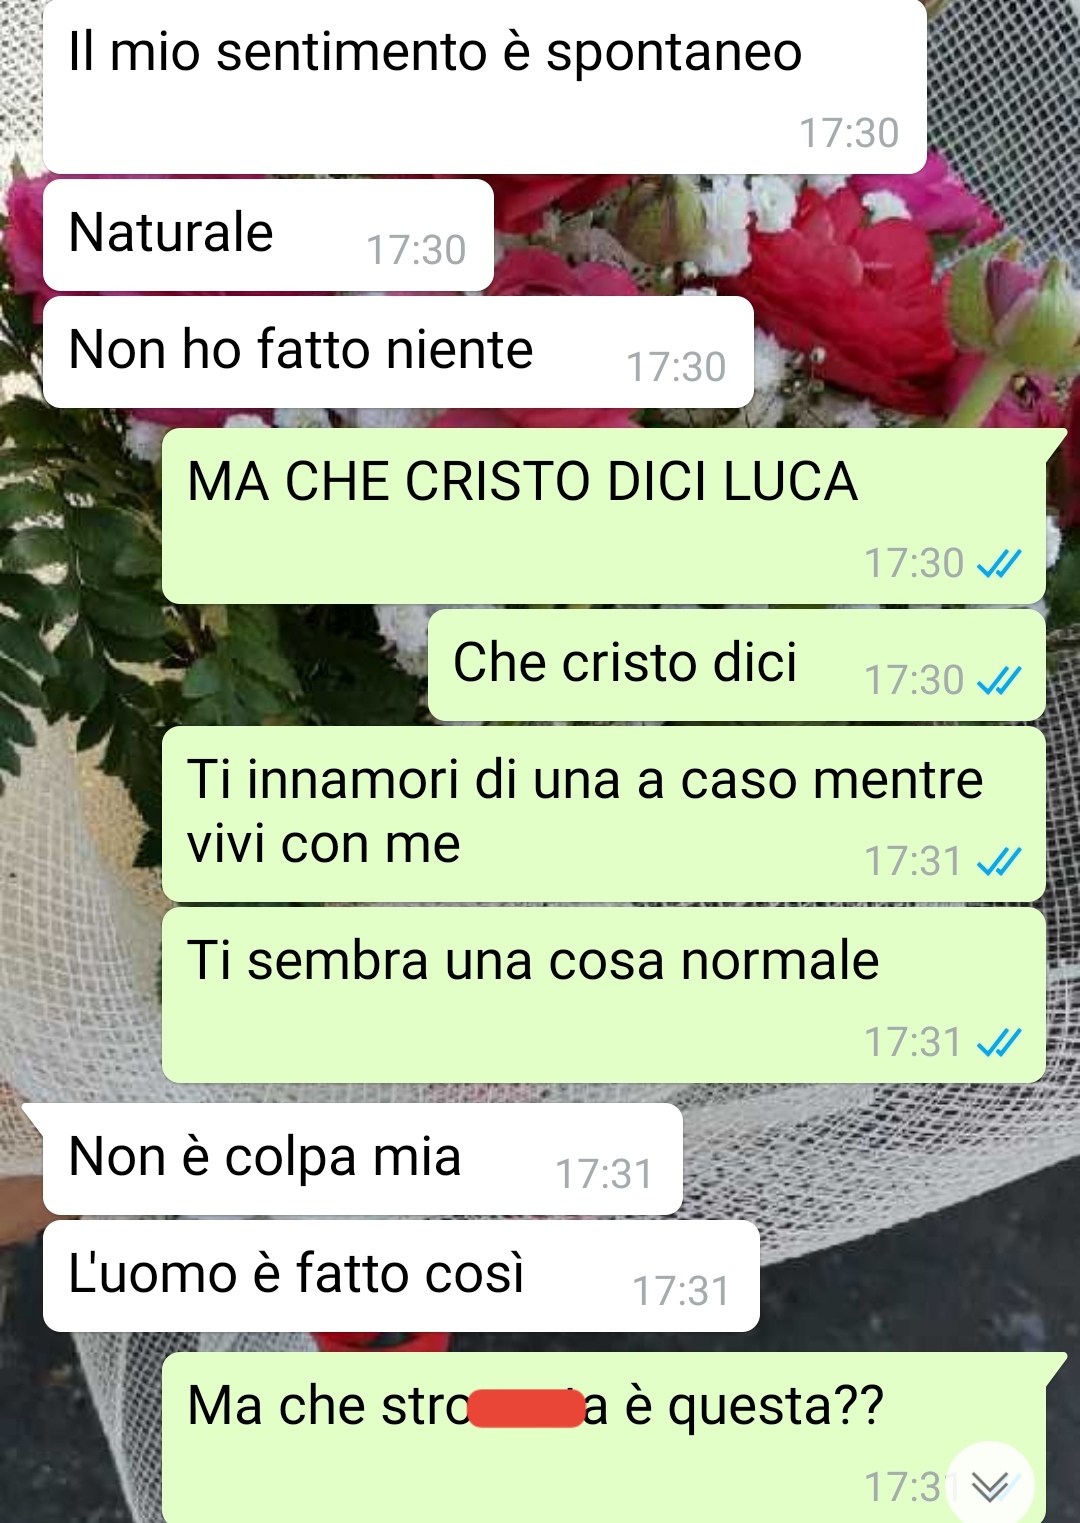Select the 'Il mio sentimento è spontaneo' message
The height and width of the screenshot is (1523, 1080).
tap(485, 86)
